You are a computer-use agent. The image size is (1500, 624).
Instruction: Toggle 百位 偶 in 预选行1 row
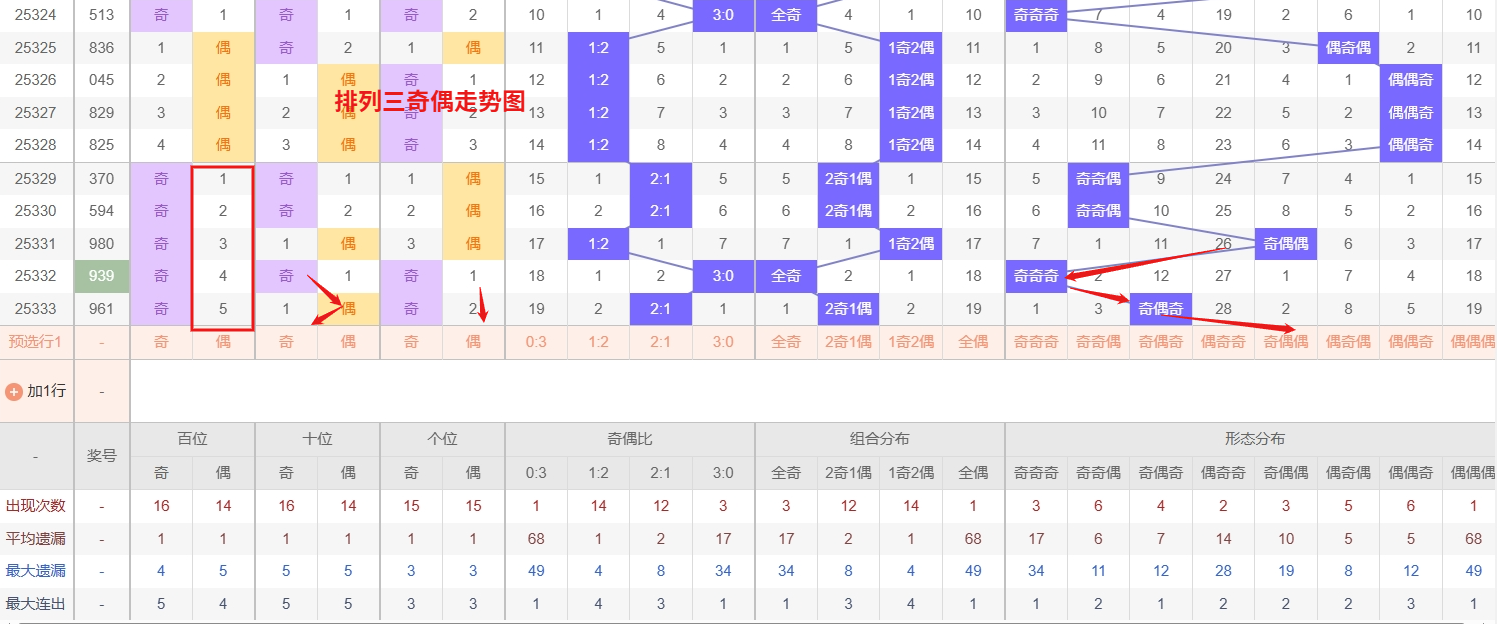(223, 342)
